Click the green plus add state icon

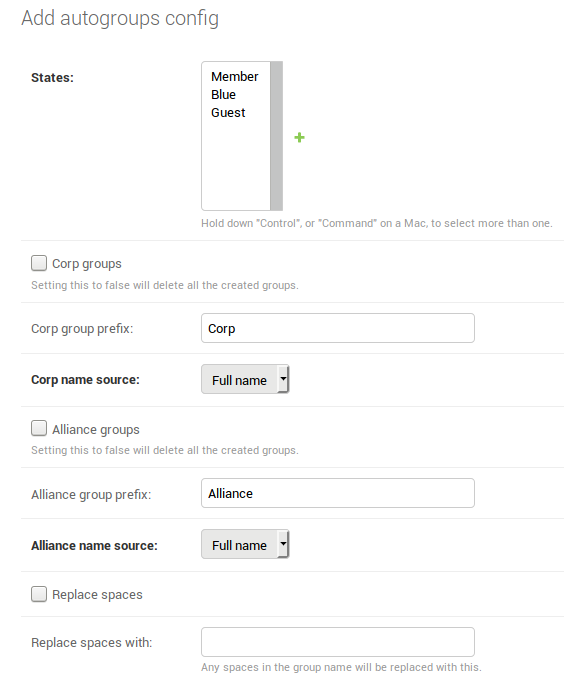pyautogui.click(x=299, y=138)
